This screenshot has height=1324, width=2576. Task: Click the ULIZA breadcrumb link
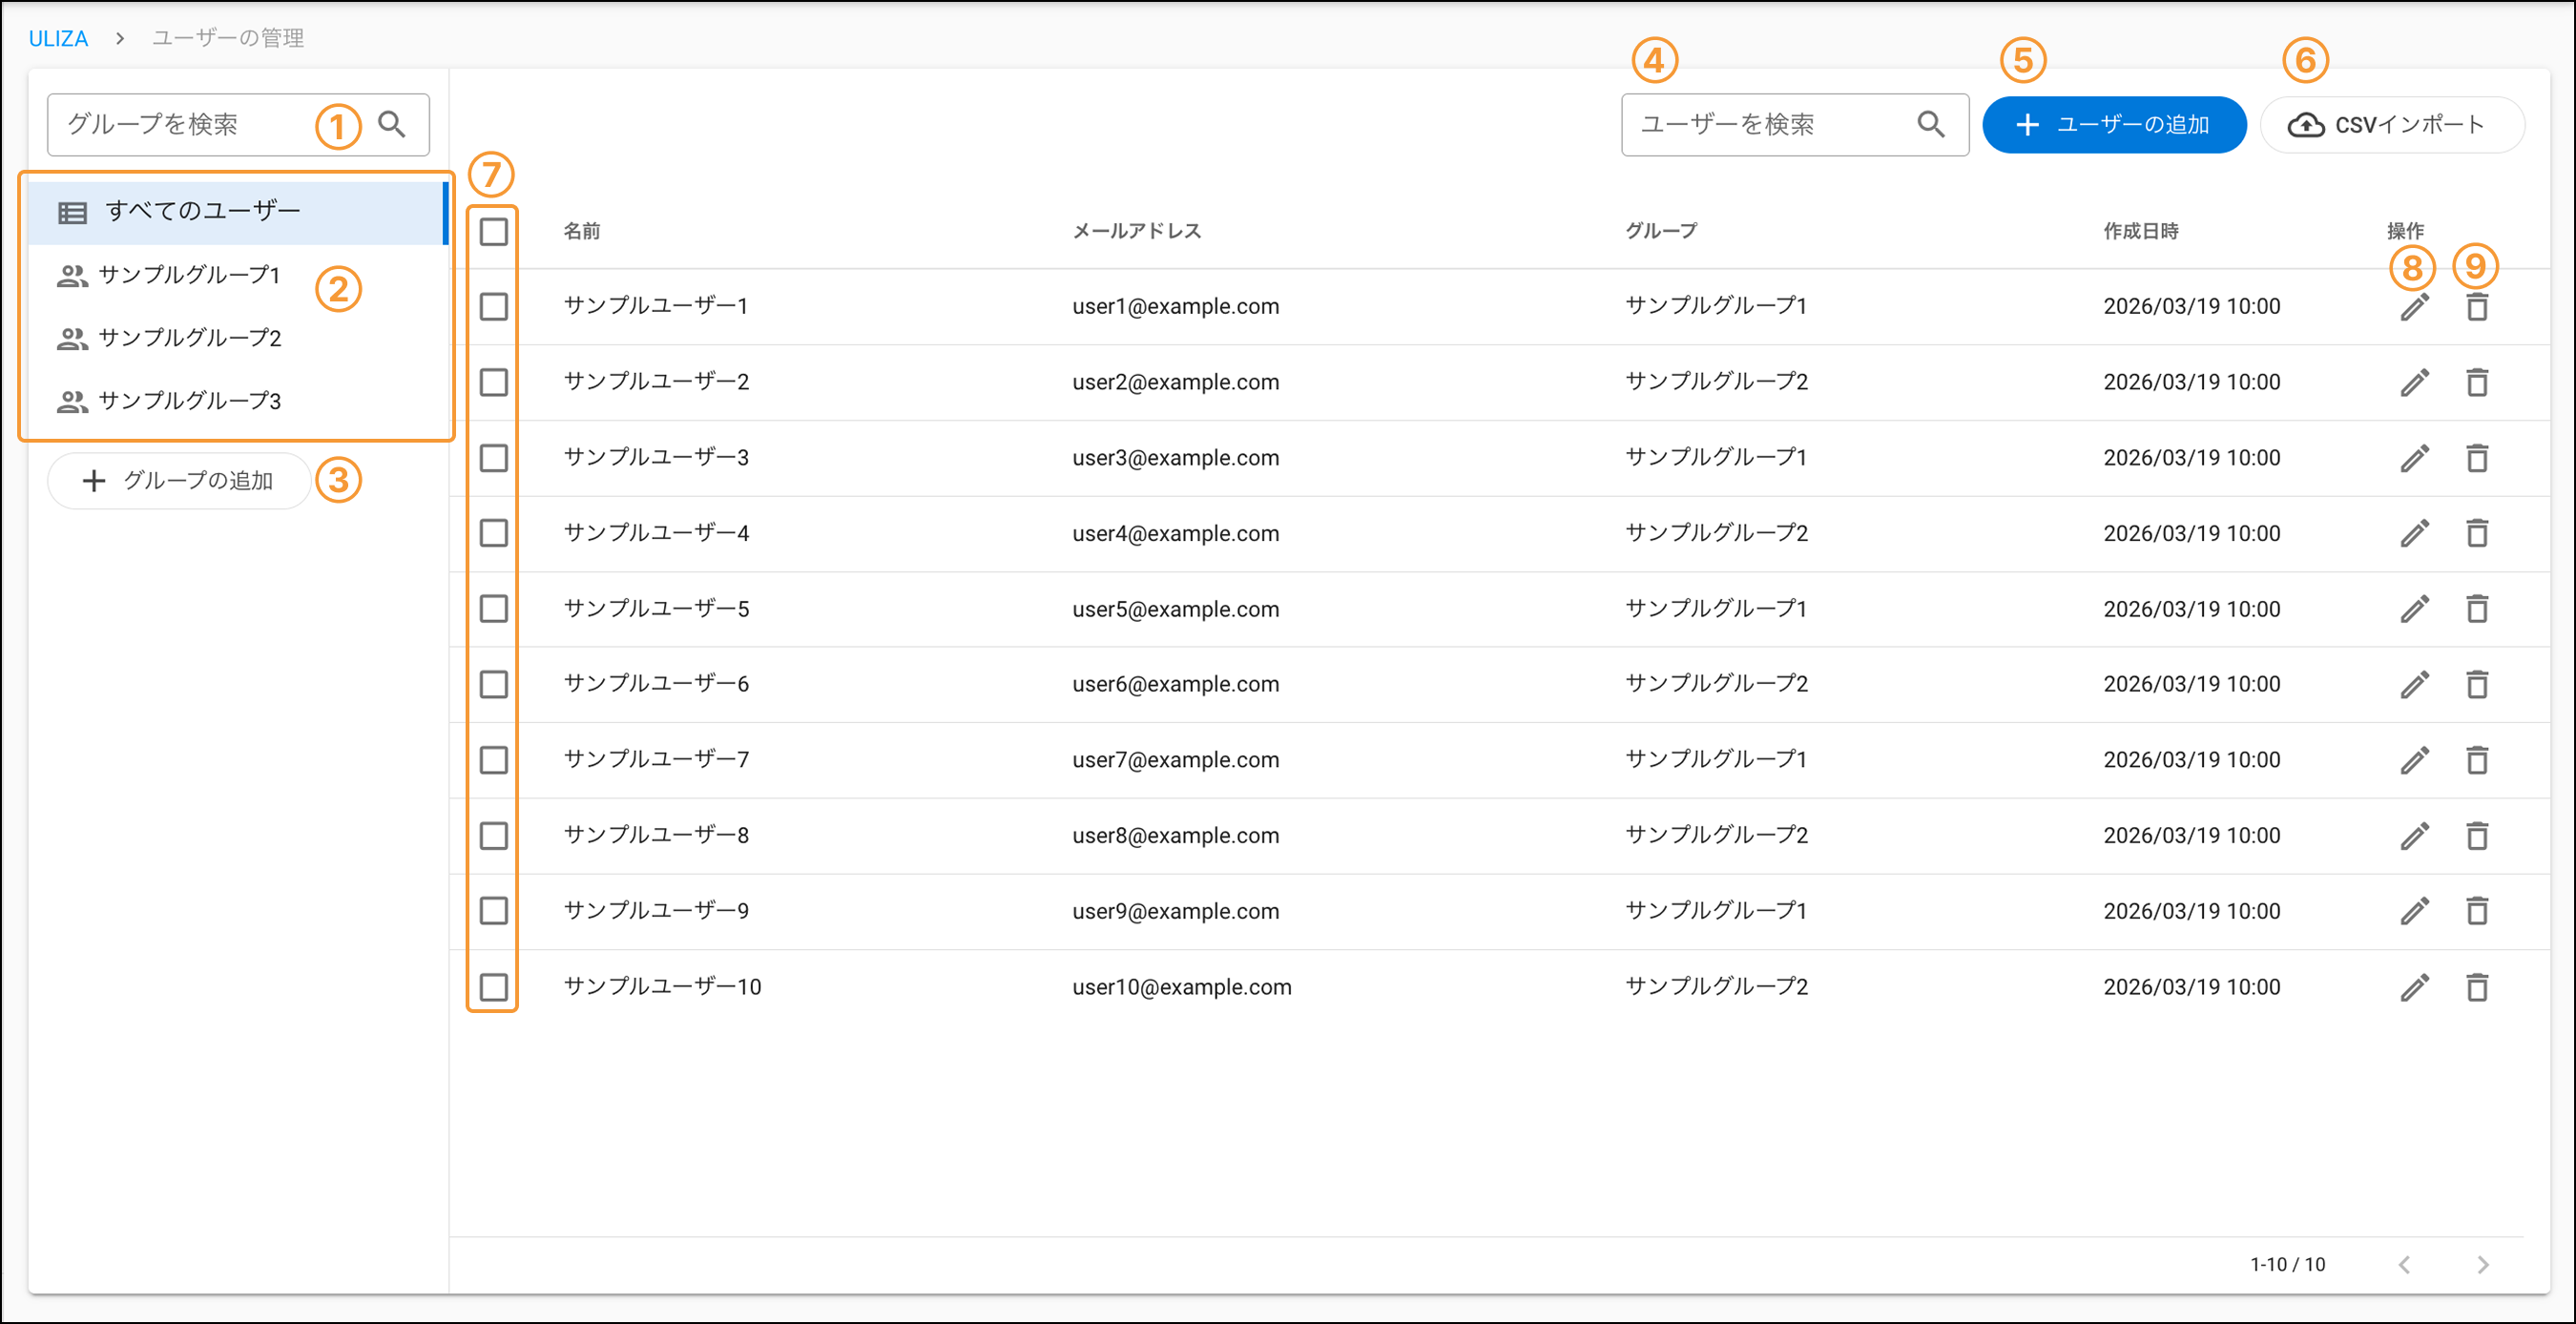[58, 38]
